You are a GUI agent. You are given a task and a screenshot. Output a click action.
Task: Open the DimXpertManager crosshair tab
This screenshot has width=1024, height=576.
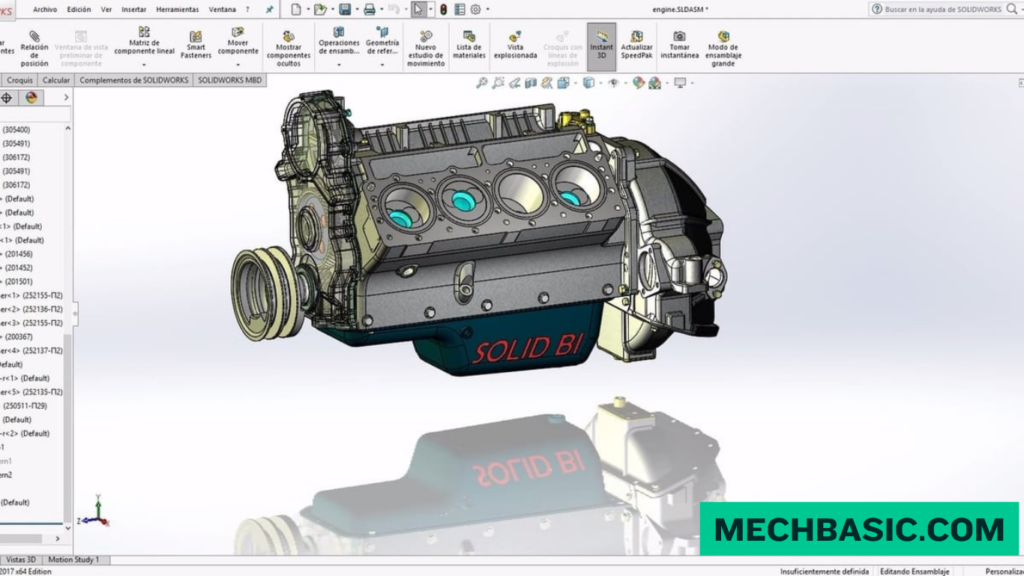click(x=7, y=97)
